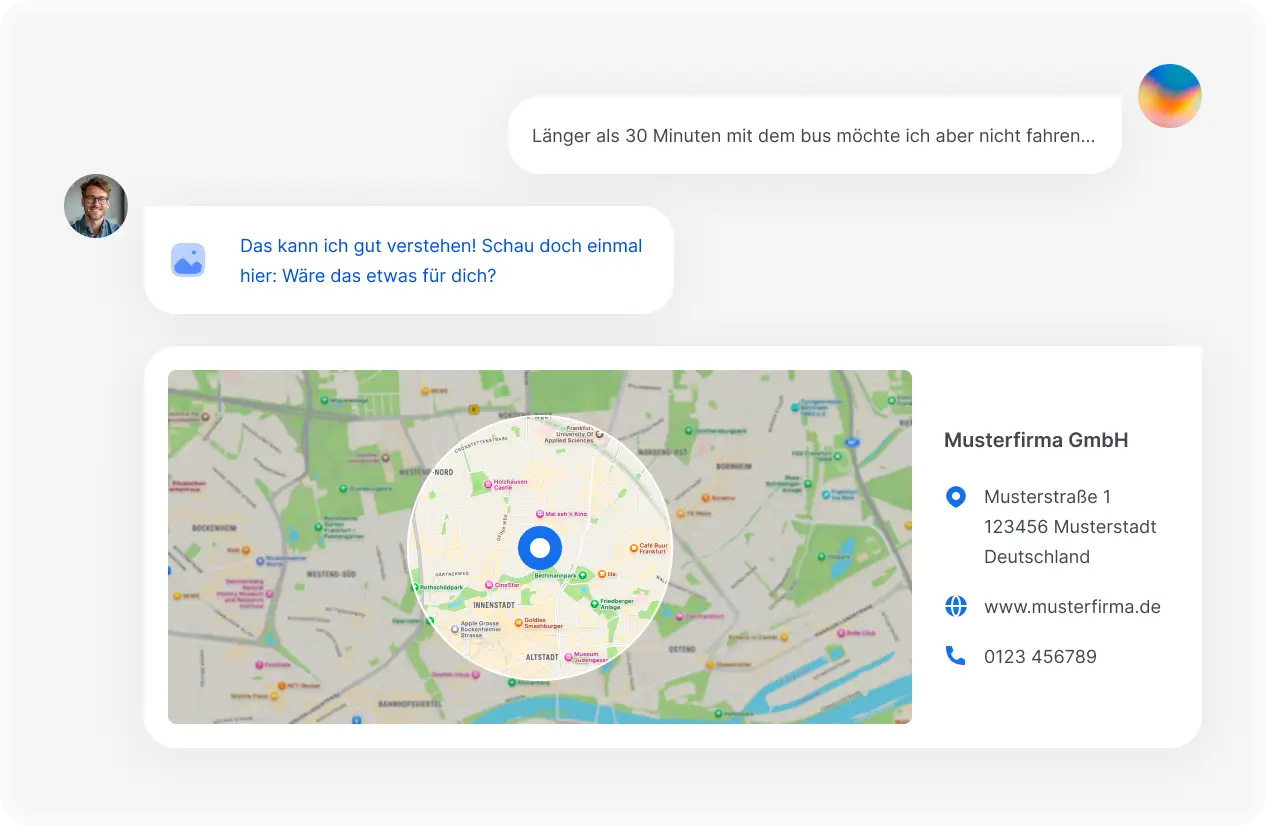This screenshot has width=1266, height=826.
Task: Select the Café Buur Frankfurt map pin
Action: pyautogui.click(x=633, y=548)
